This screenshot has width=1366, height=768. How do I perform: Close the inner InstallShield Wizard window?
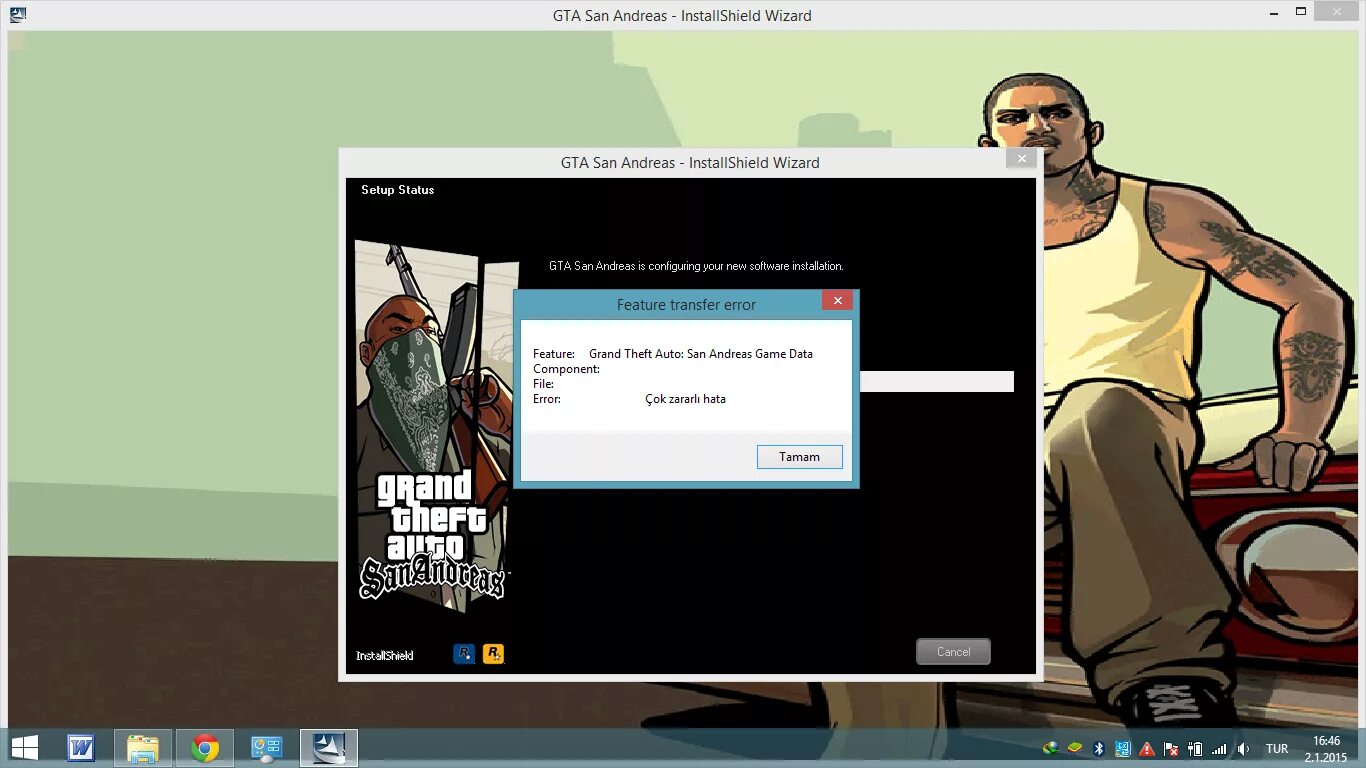(x=1021, y=158)
